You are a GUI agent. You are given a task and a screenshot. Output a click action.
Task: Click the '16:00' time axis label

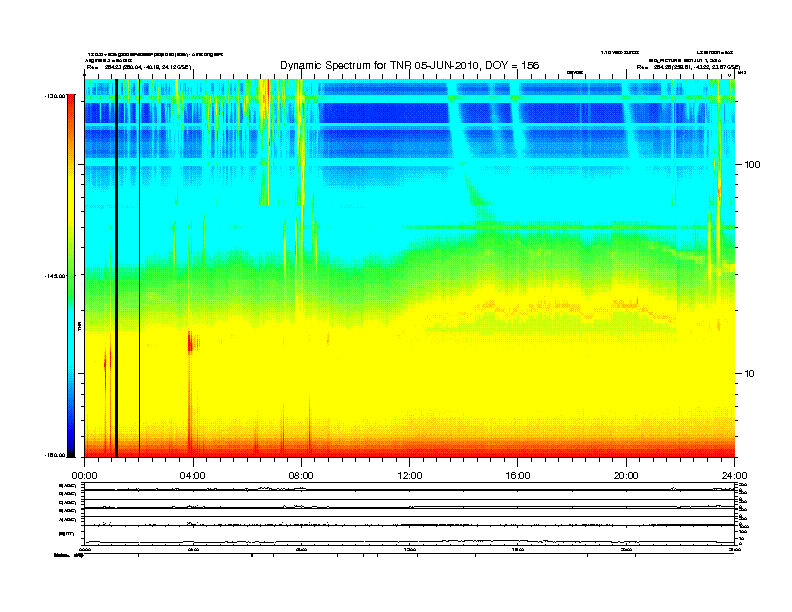(x=518, y=476)
